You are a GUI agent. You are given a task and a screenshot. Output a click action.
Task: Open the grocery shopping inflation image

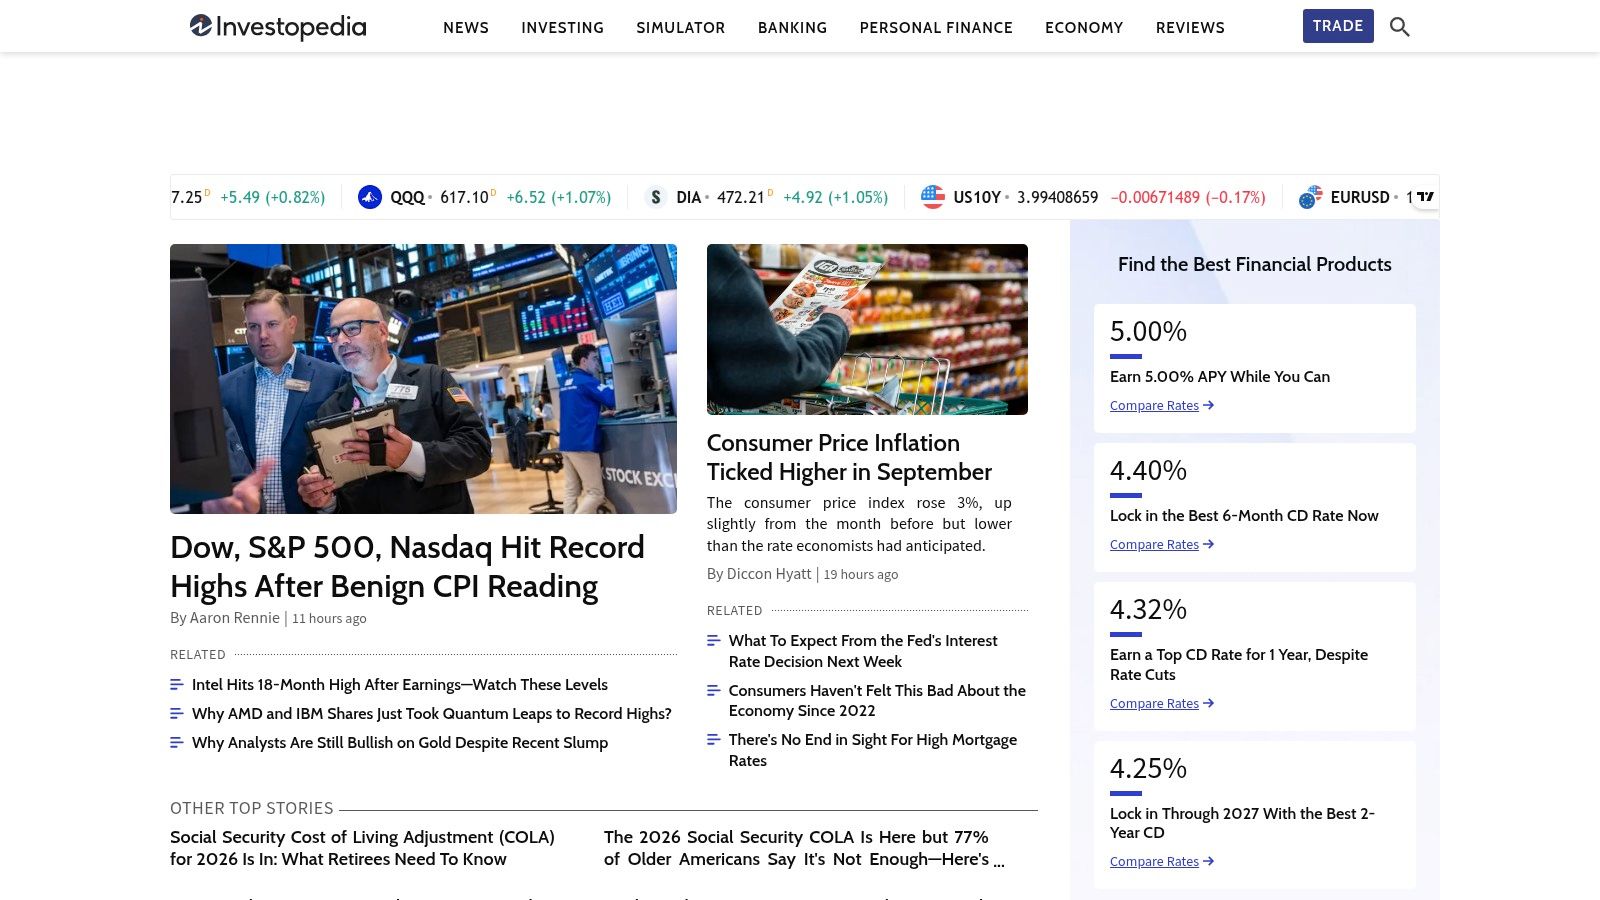pyautogui.click(x=867, y=329)
